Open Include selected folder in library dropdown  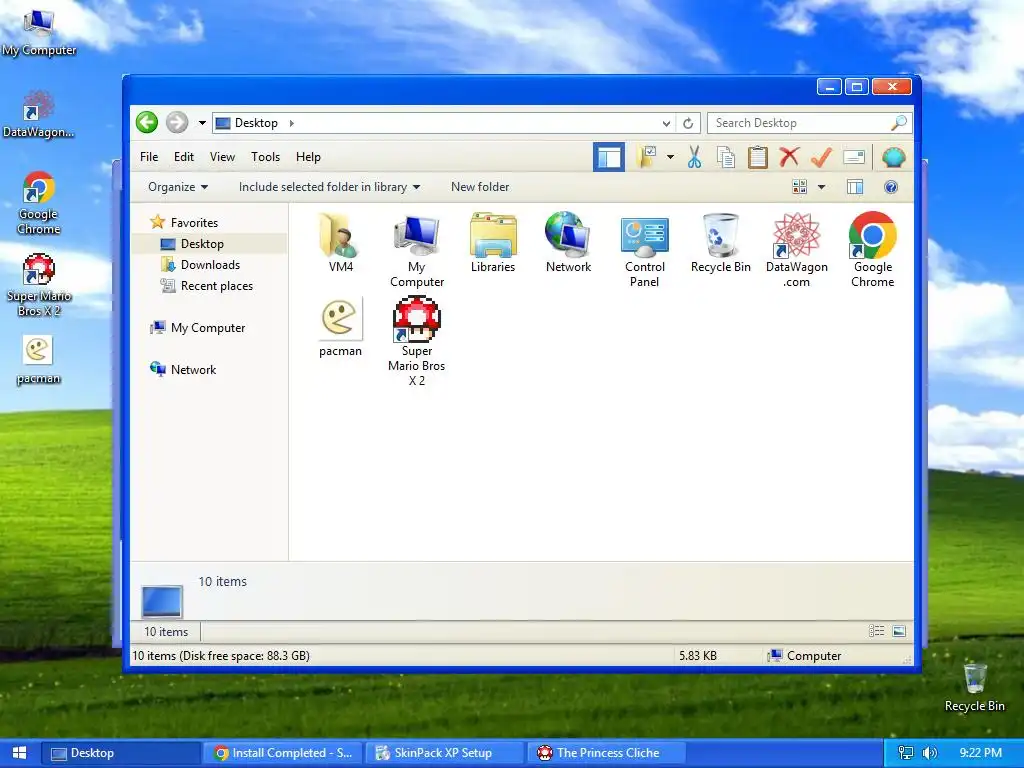[329, 187]
